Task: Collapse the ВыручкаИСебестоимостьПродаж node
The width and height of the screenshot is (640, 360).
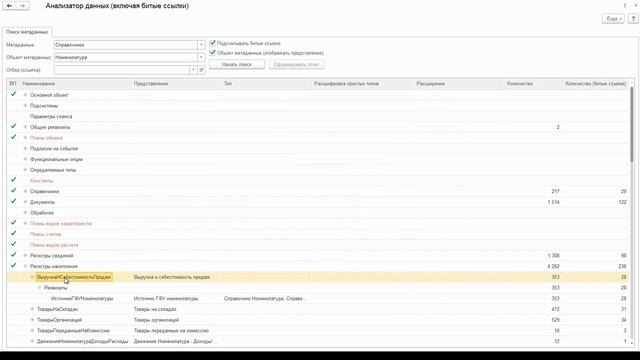Action: click(32, 277)
